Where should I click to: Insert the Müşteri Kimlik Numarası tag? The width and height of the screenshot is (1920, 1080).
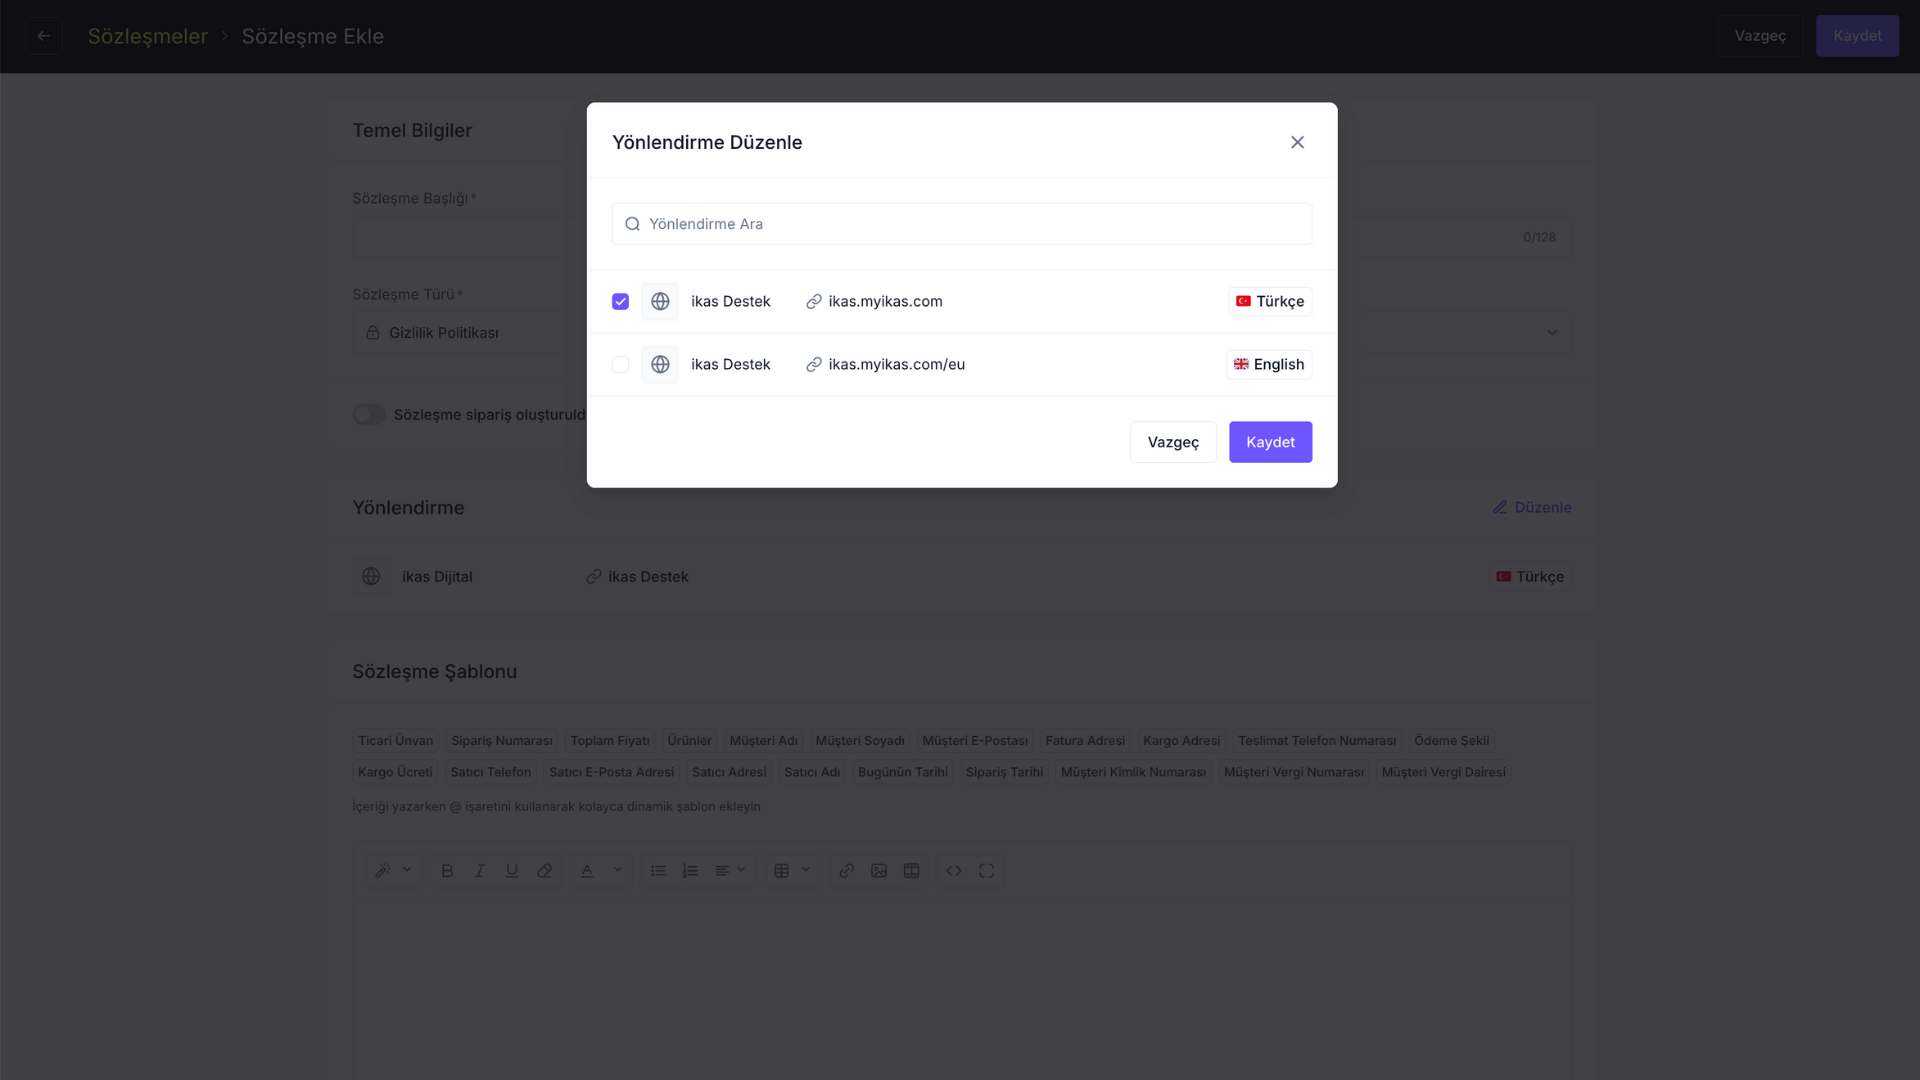point(1133,772)
